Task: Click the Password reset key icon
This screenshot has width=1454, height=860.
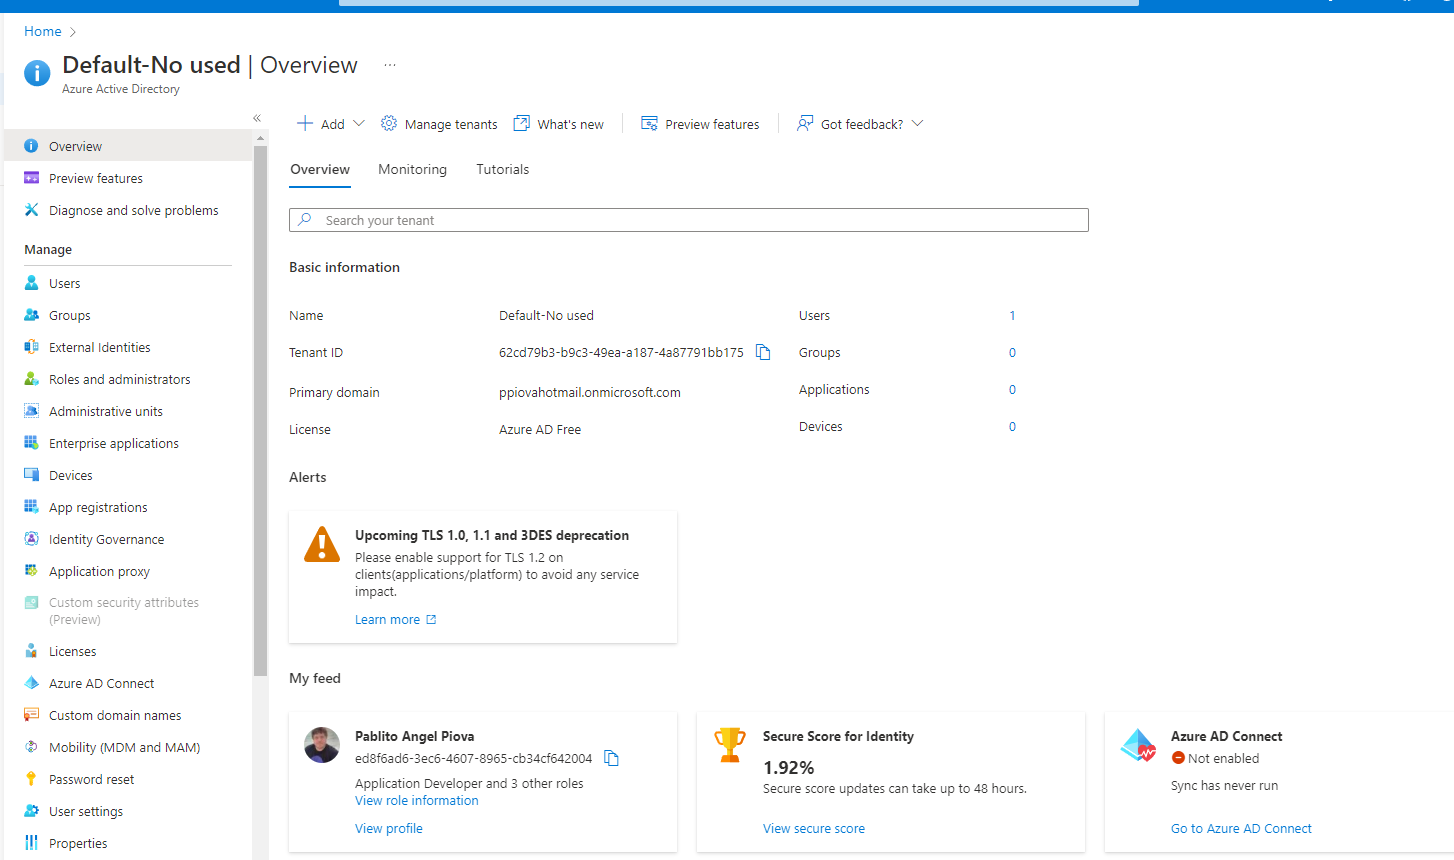Action: (31, 779)
